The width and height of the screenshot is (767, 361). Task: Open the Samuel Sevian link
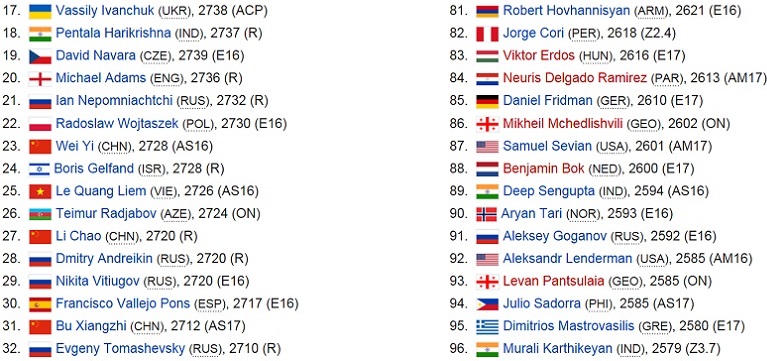coord(547,146)
